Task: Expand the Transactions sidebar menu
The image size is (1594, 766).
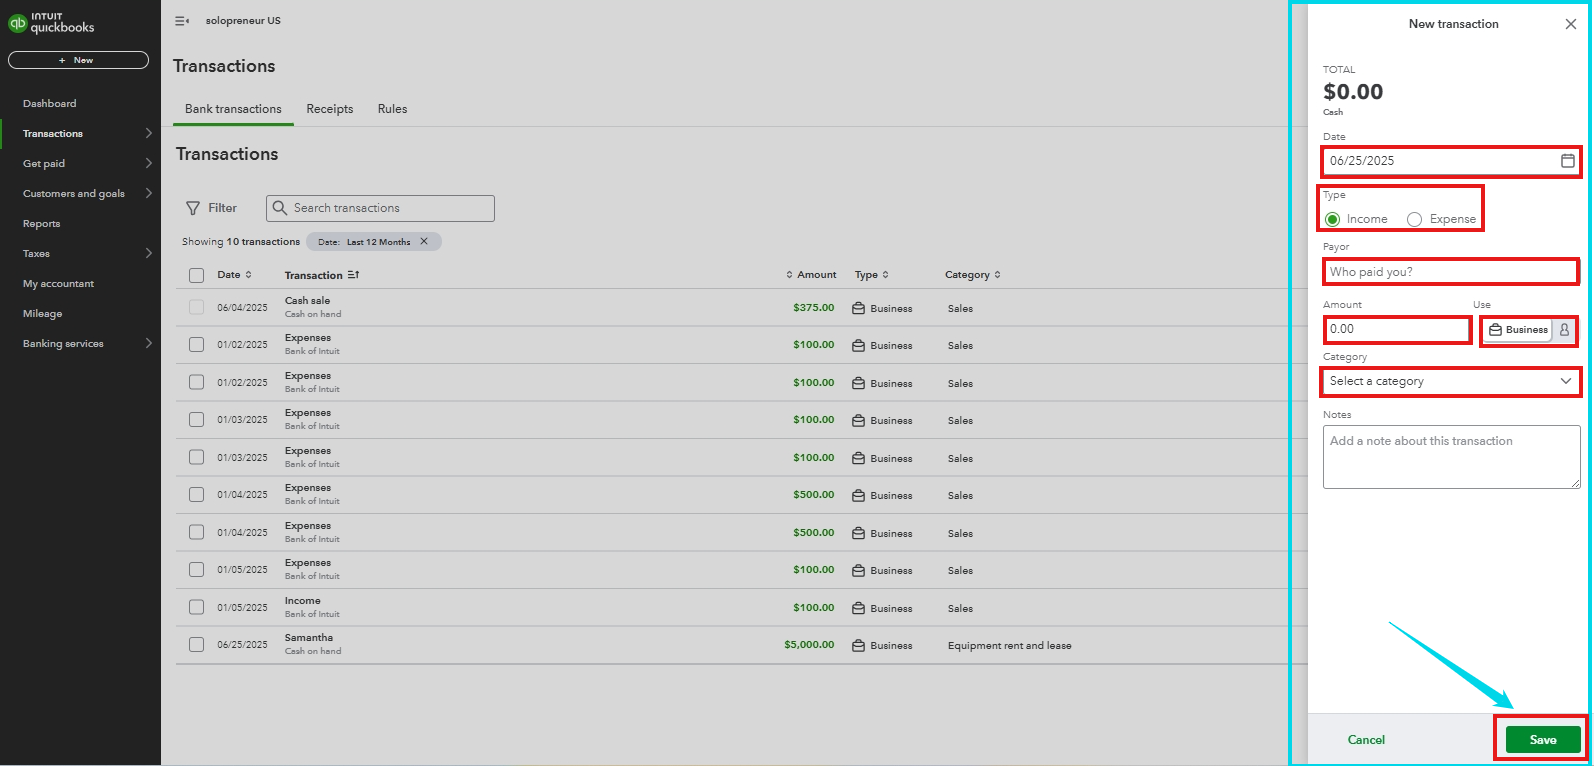Action: [x=148, y=133]
